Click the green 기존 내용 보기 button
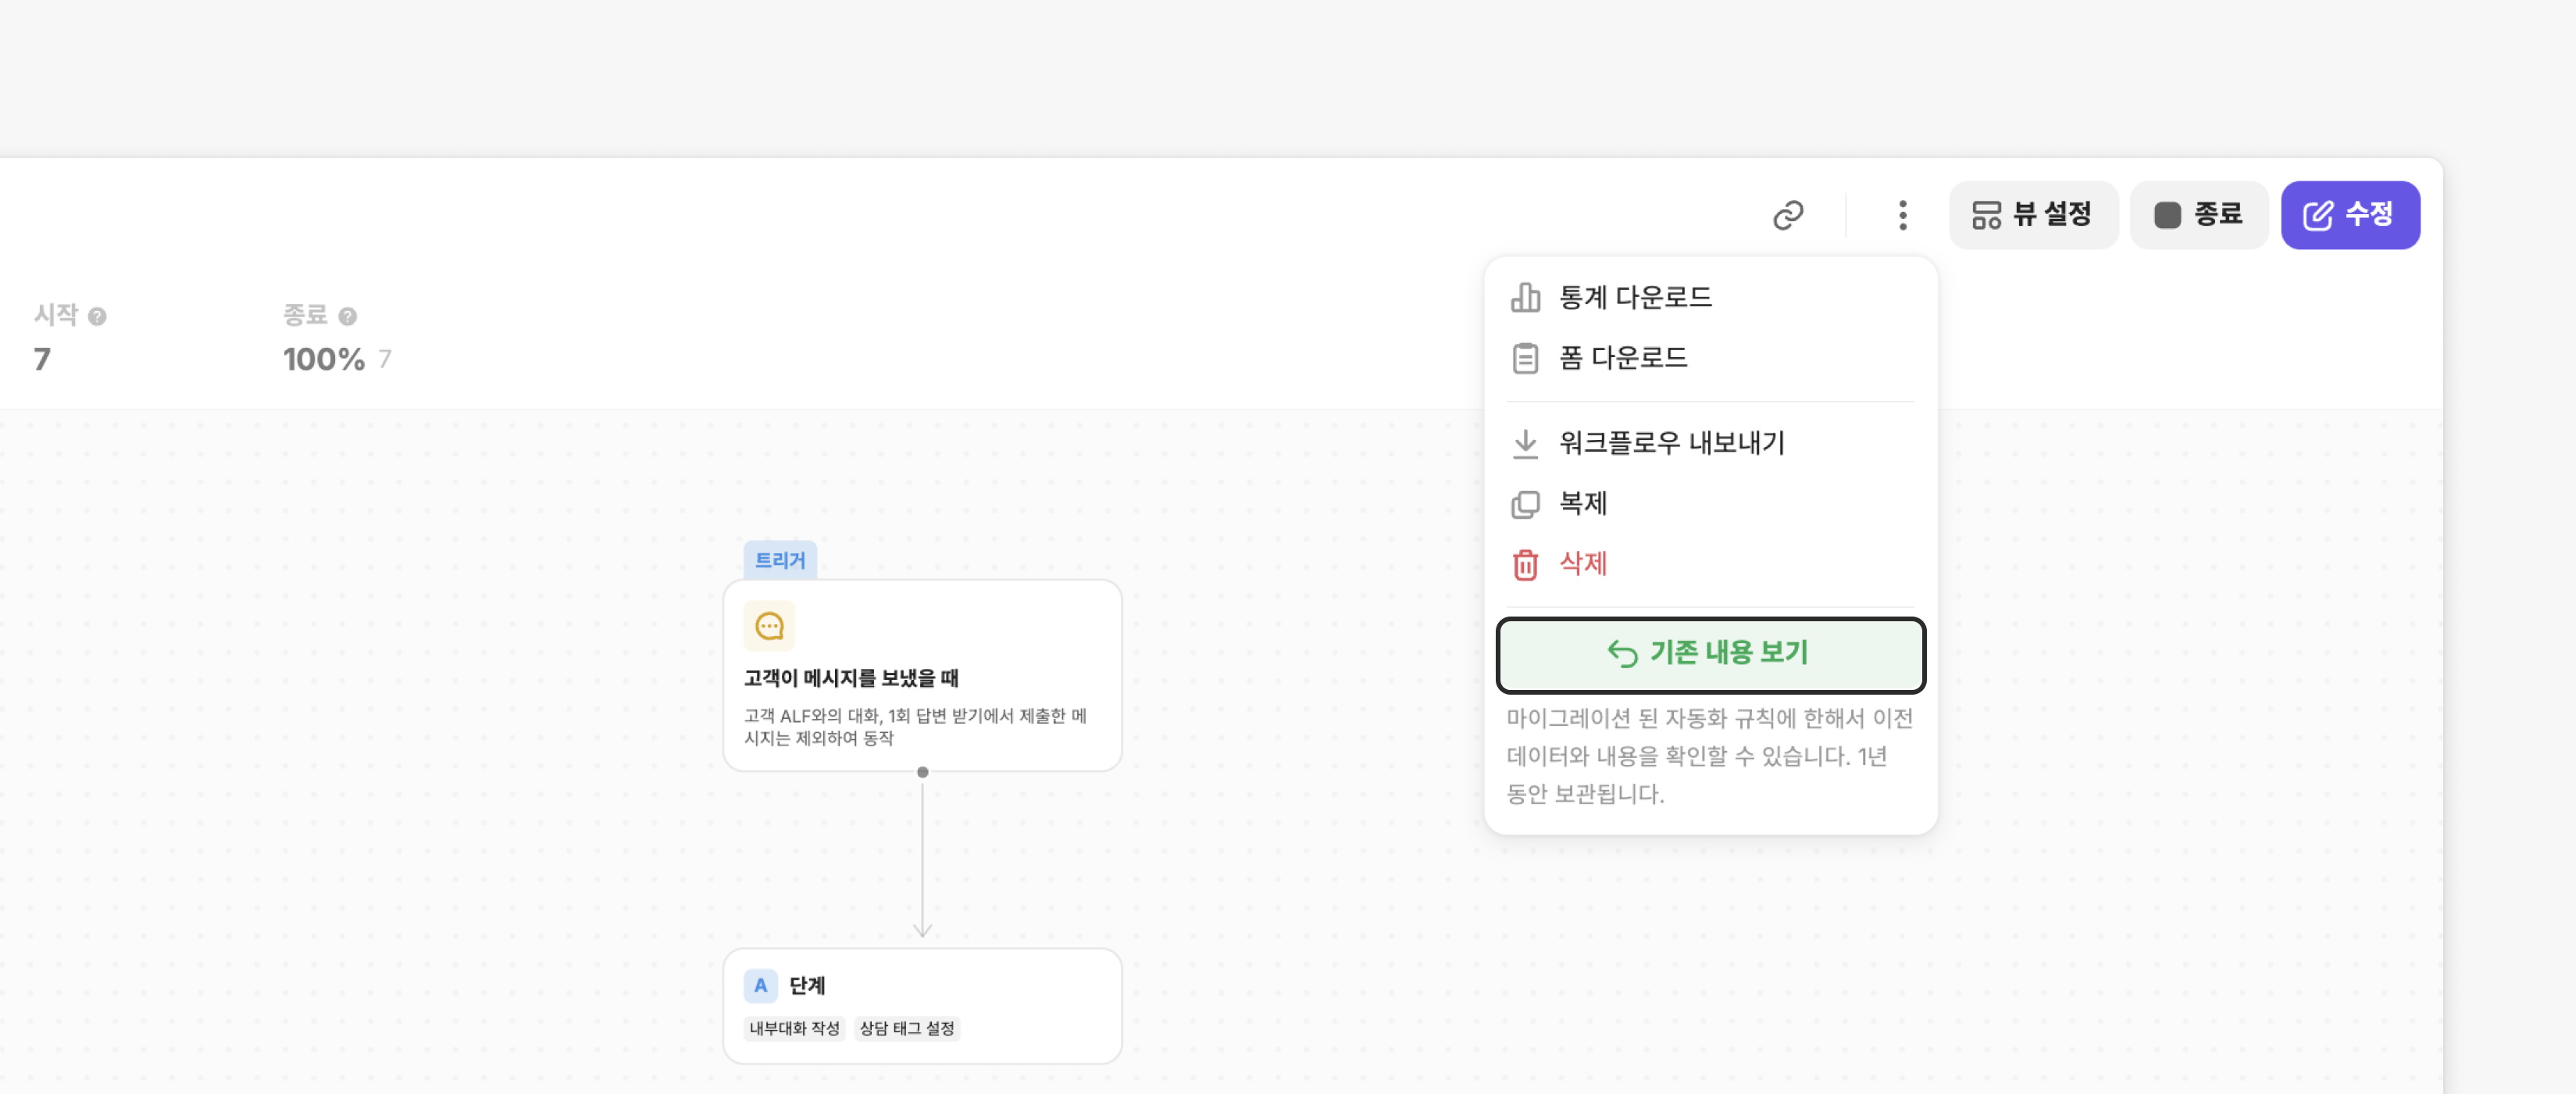The height and width of the screenshot is (1094, 2576). (1710, 654)
